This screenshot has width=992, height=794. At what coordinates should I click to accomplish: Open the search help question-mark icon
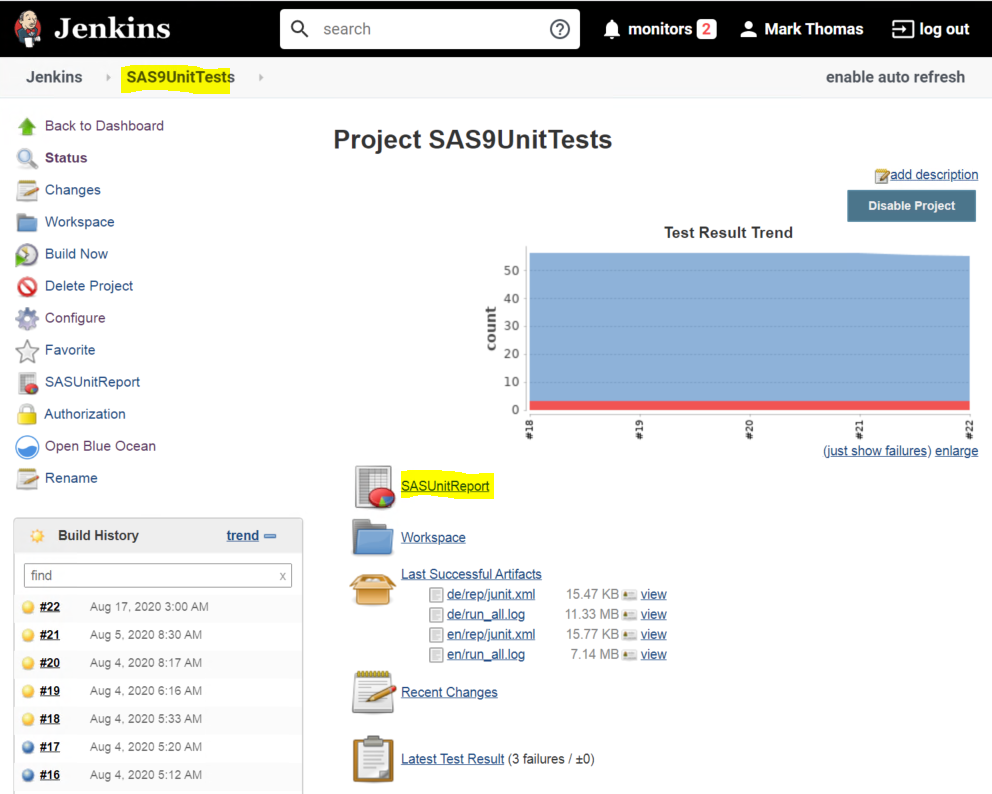point(559,29)
